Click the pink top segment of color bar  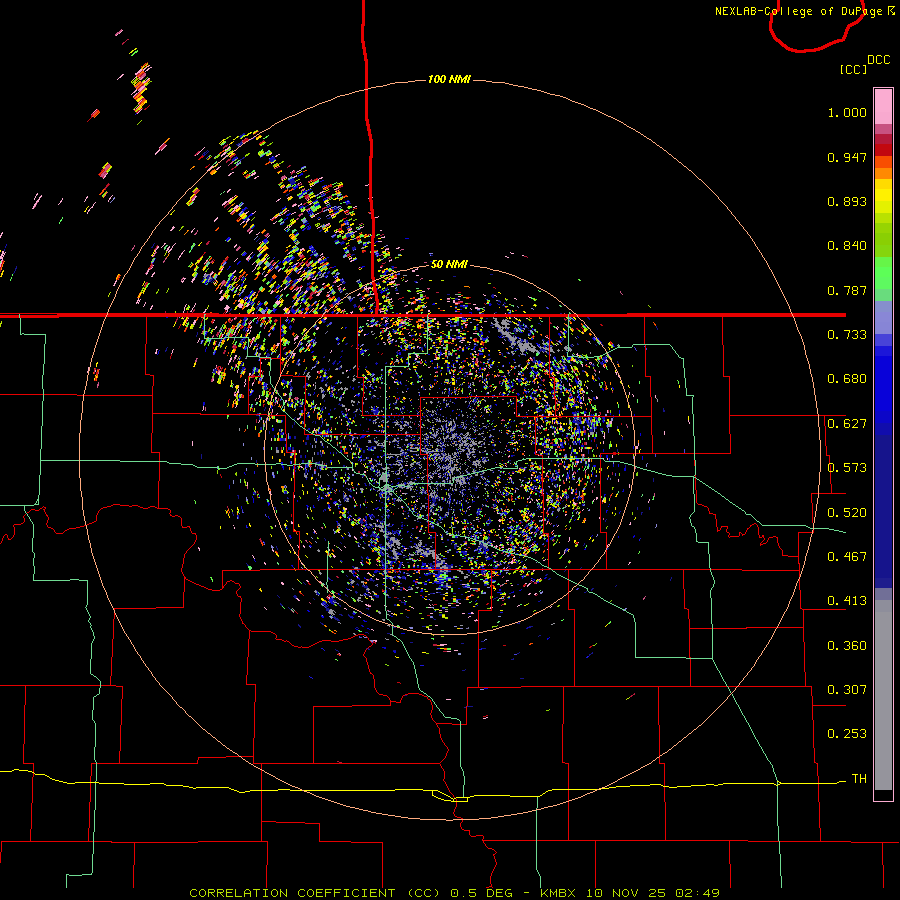click(883, 106)
